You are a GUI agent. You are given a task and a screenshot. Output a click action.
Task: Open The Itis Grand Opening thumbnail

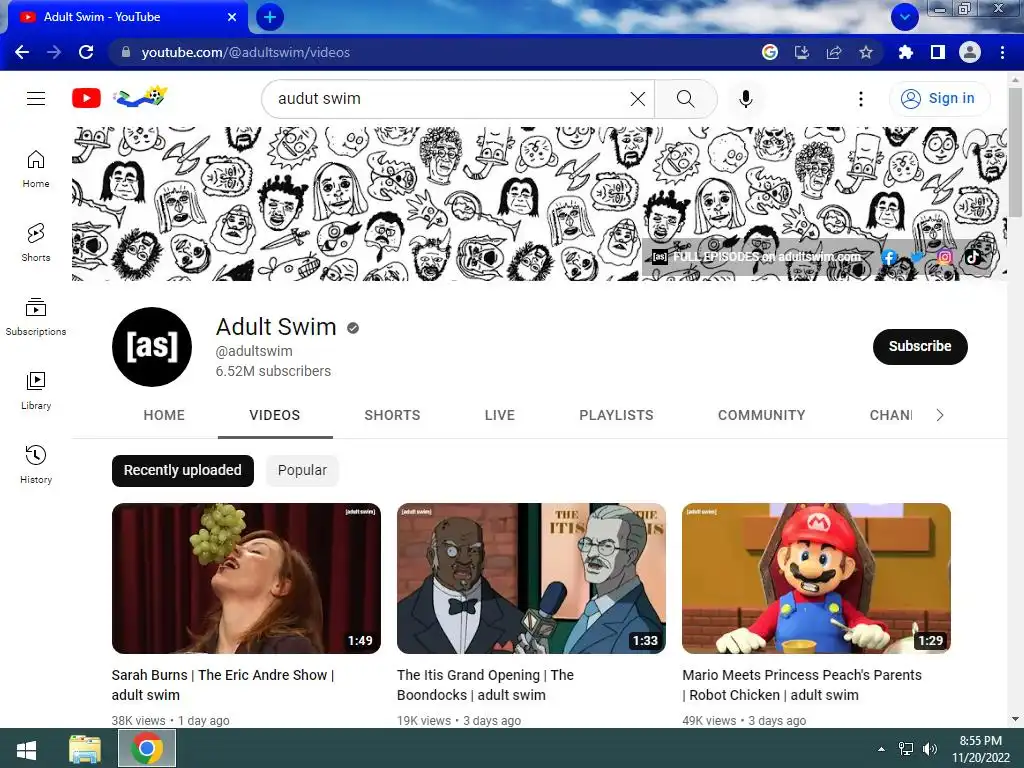(x=531, y=578)
